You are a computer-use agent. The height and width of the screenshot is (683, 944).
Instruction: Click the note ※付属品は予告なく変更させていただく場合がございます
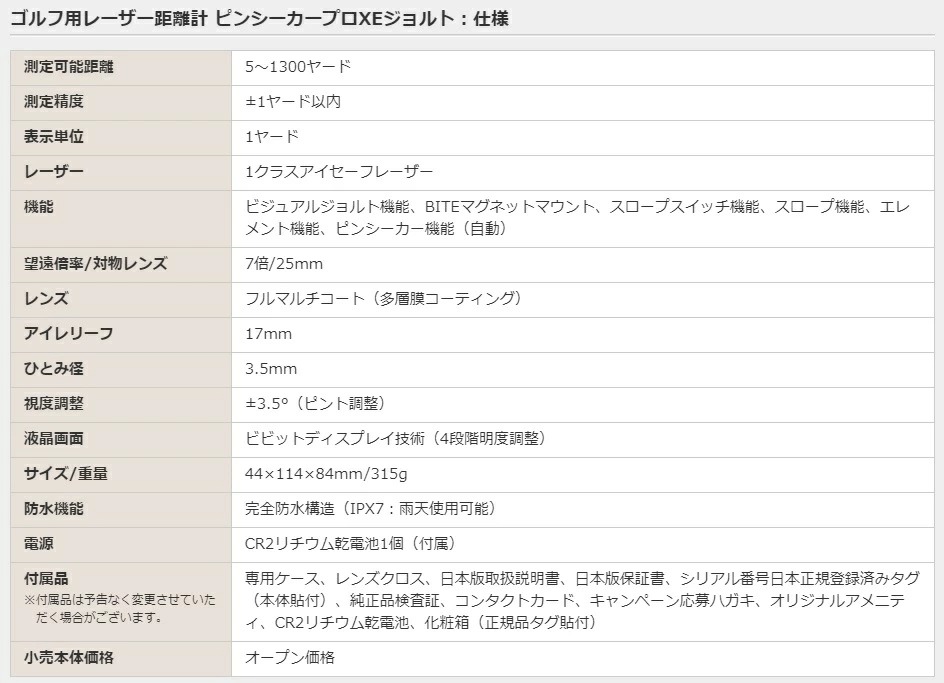pyautogui.click(x=119, y=609)
